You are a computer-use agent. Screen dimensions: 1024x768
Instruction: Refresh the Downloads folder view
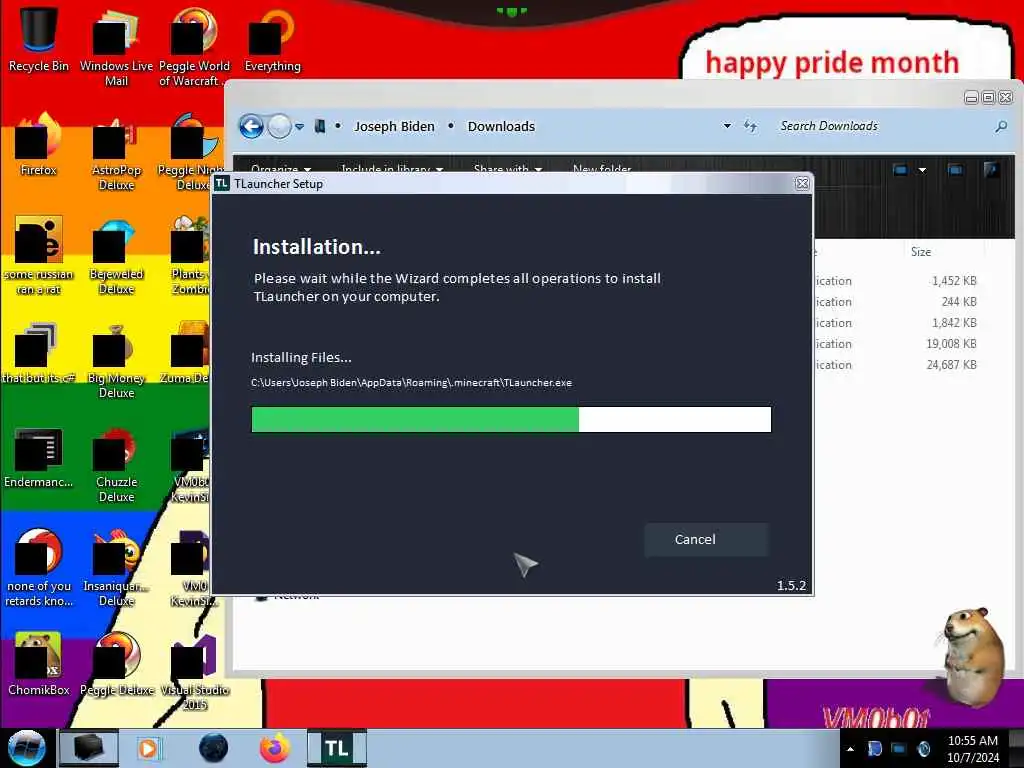coord(750,126)
